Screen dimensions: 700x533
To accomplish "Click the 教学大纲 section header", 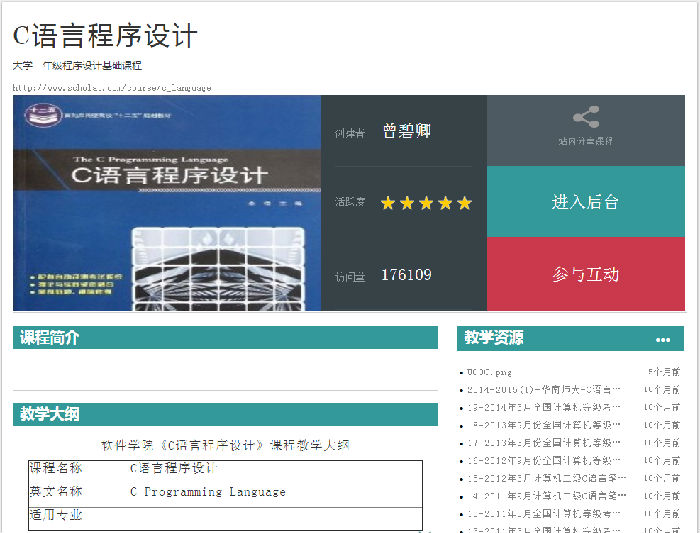I will point(50,414).
